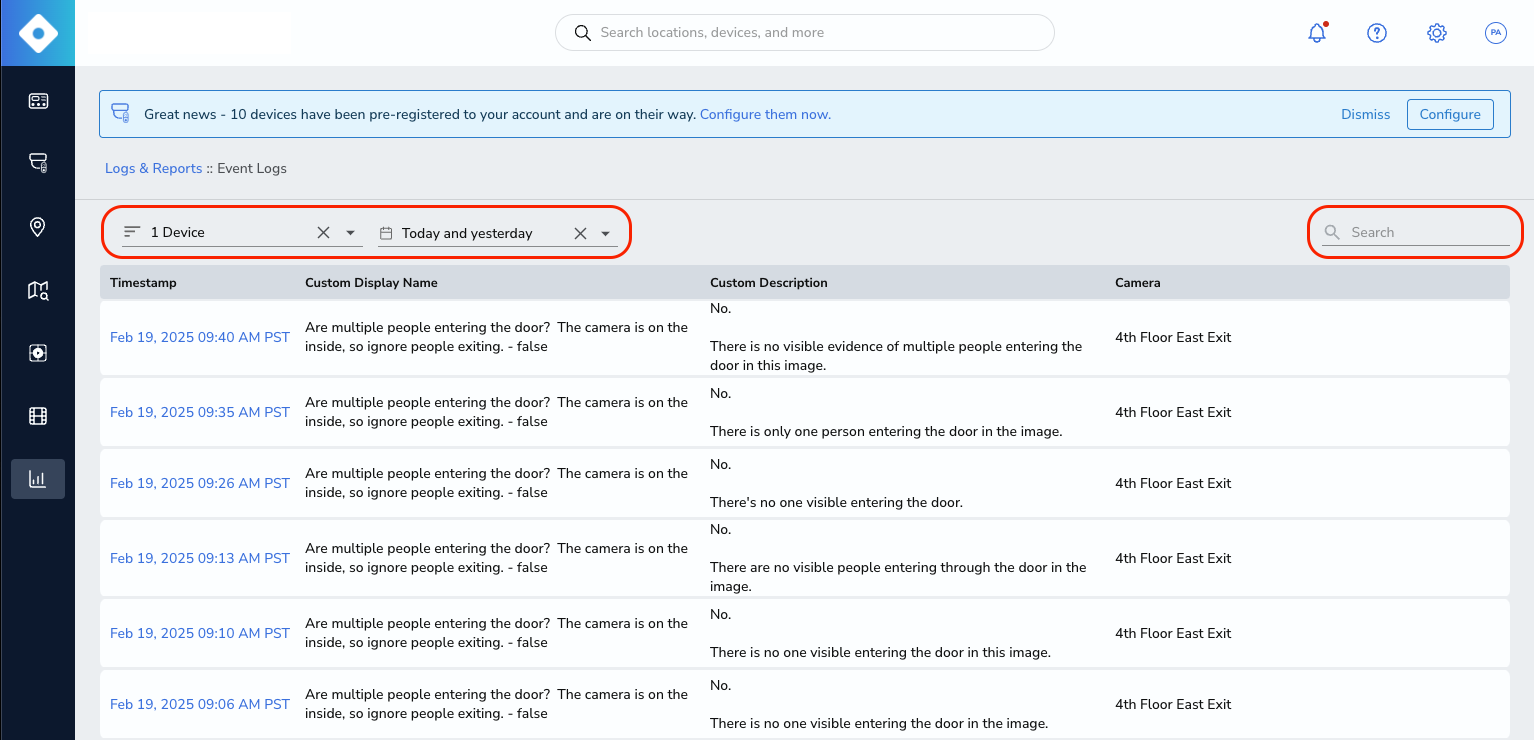
Task: Open the settings gear icon
Action: [x=1437, y=33]
